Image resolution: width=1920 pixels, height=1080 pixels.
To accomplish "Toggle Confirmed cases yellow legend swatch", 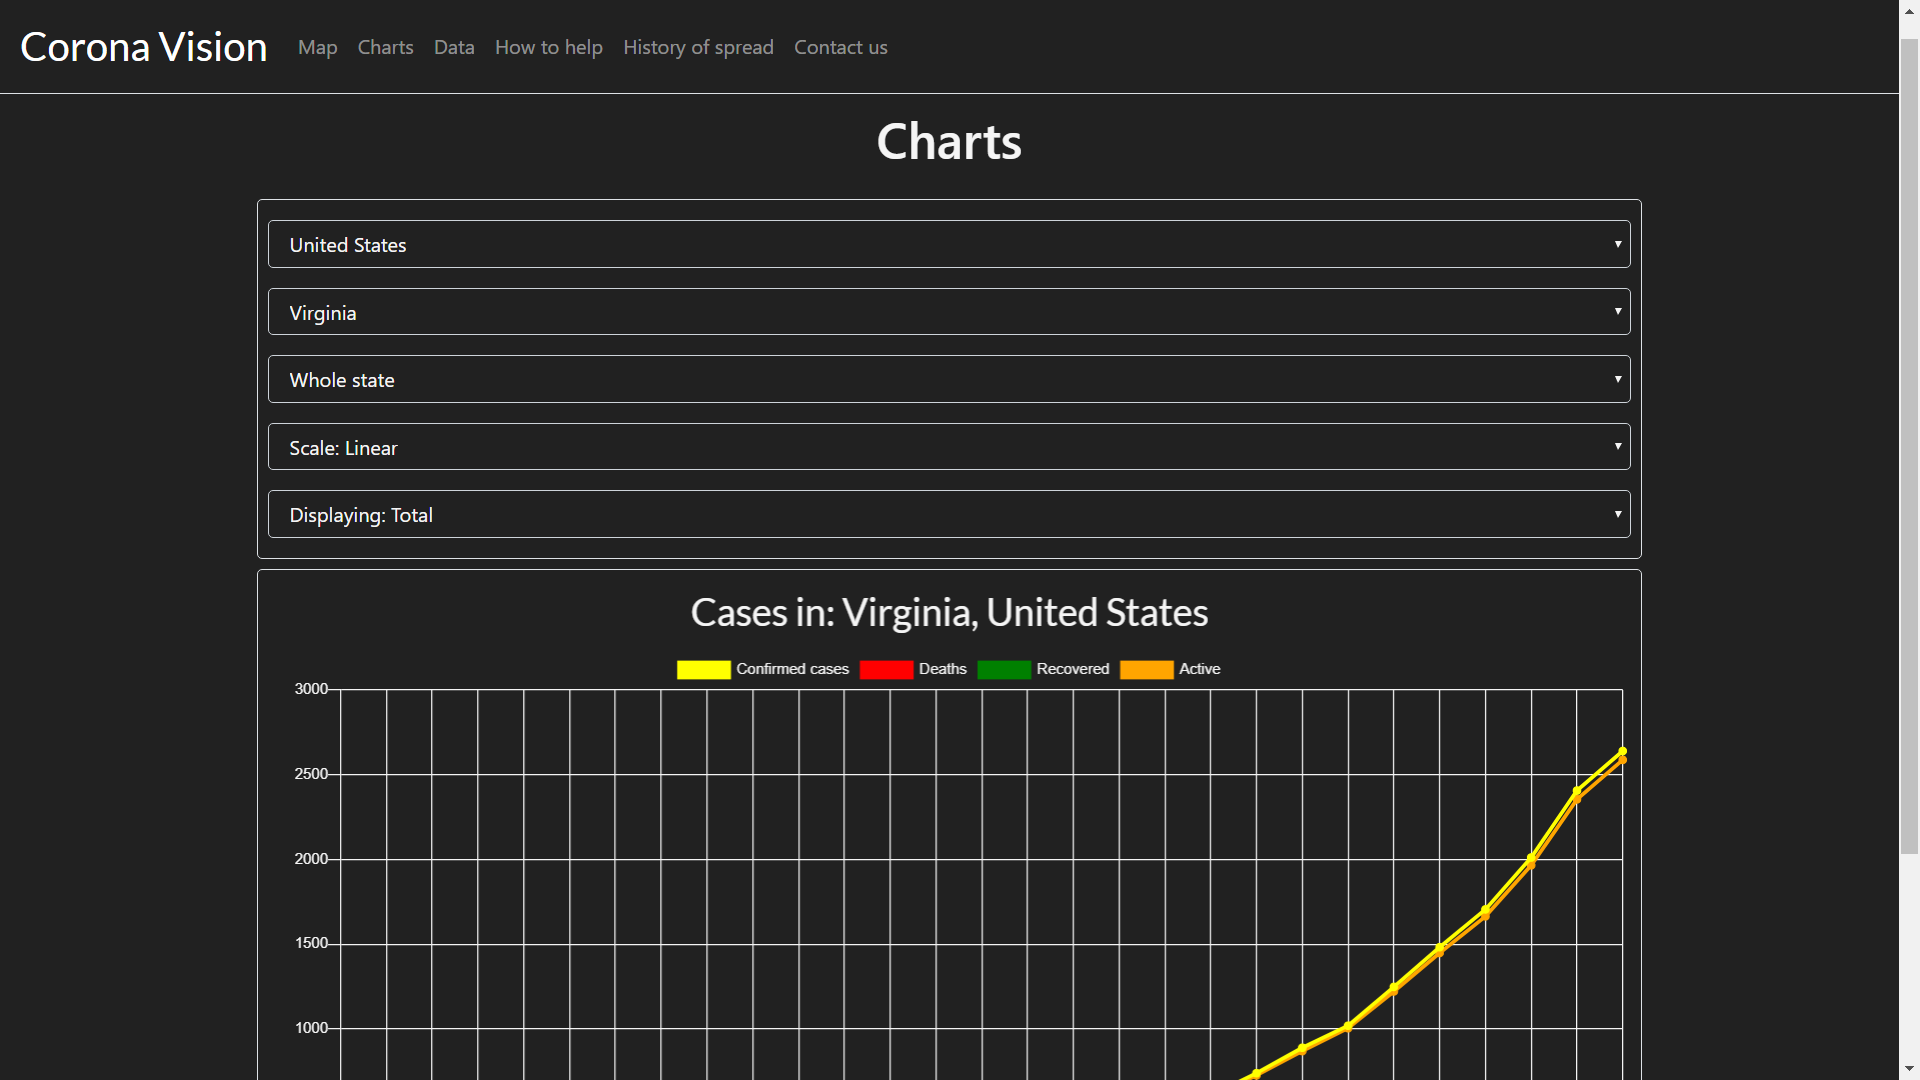I will click(x=703, y=669).
